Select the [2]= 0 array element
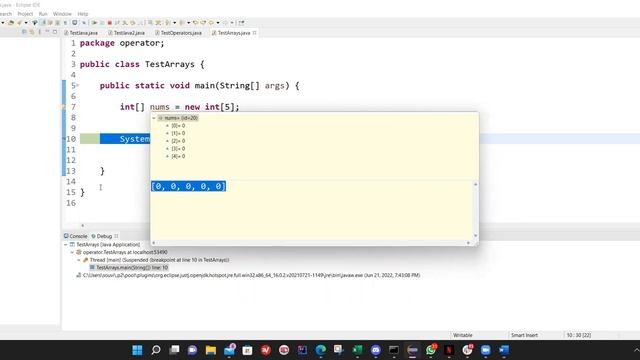Screen dimensions: 640x360 (x=176, y=141)
